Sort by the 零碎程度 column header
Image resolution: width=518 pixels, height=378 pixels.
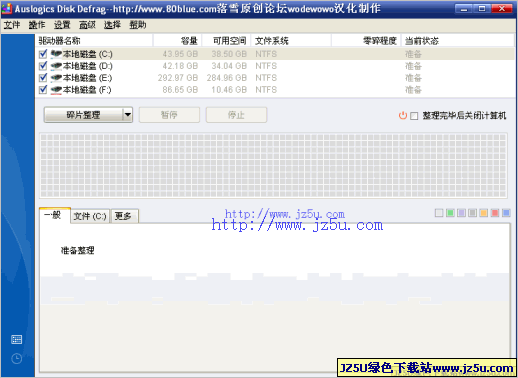[x=366, y=41]
